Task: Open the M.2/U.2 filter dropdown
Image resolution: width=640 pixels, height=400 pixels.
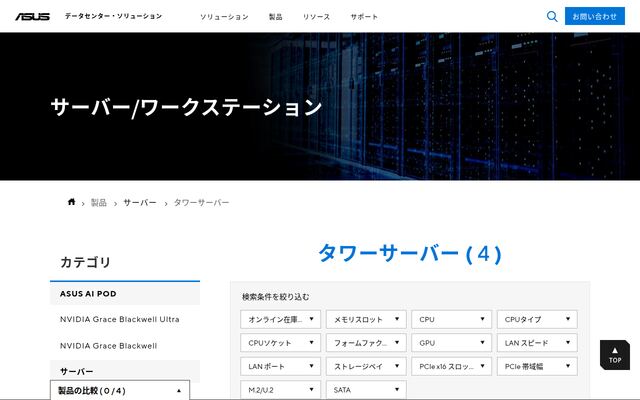Action: coord(280,390)
